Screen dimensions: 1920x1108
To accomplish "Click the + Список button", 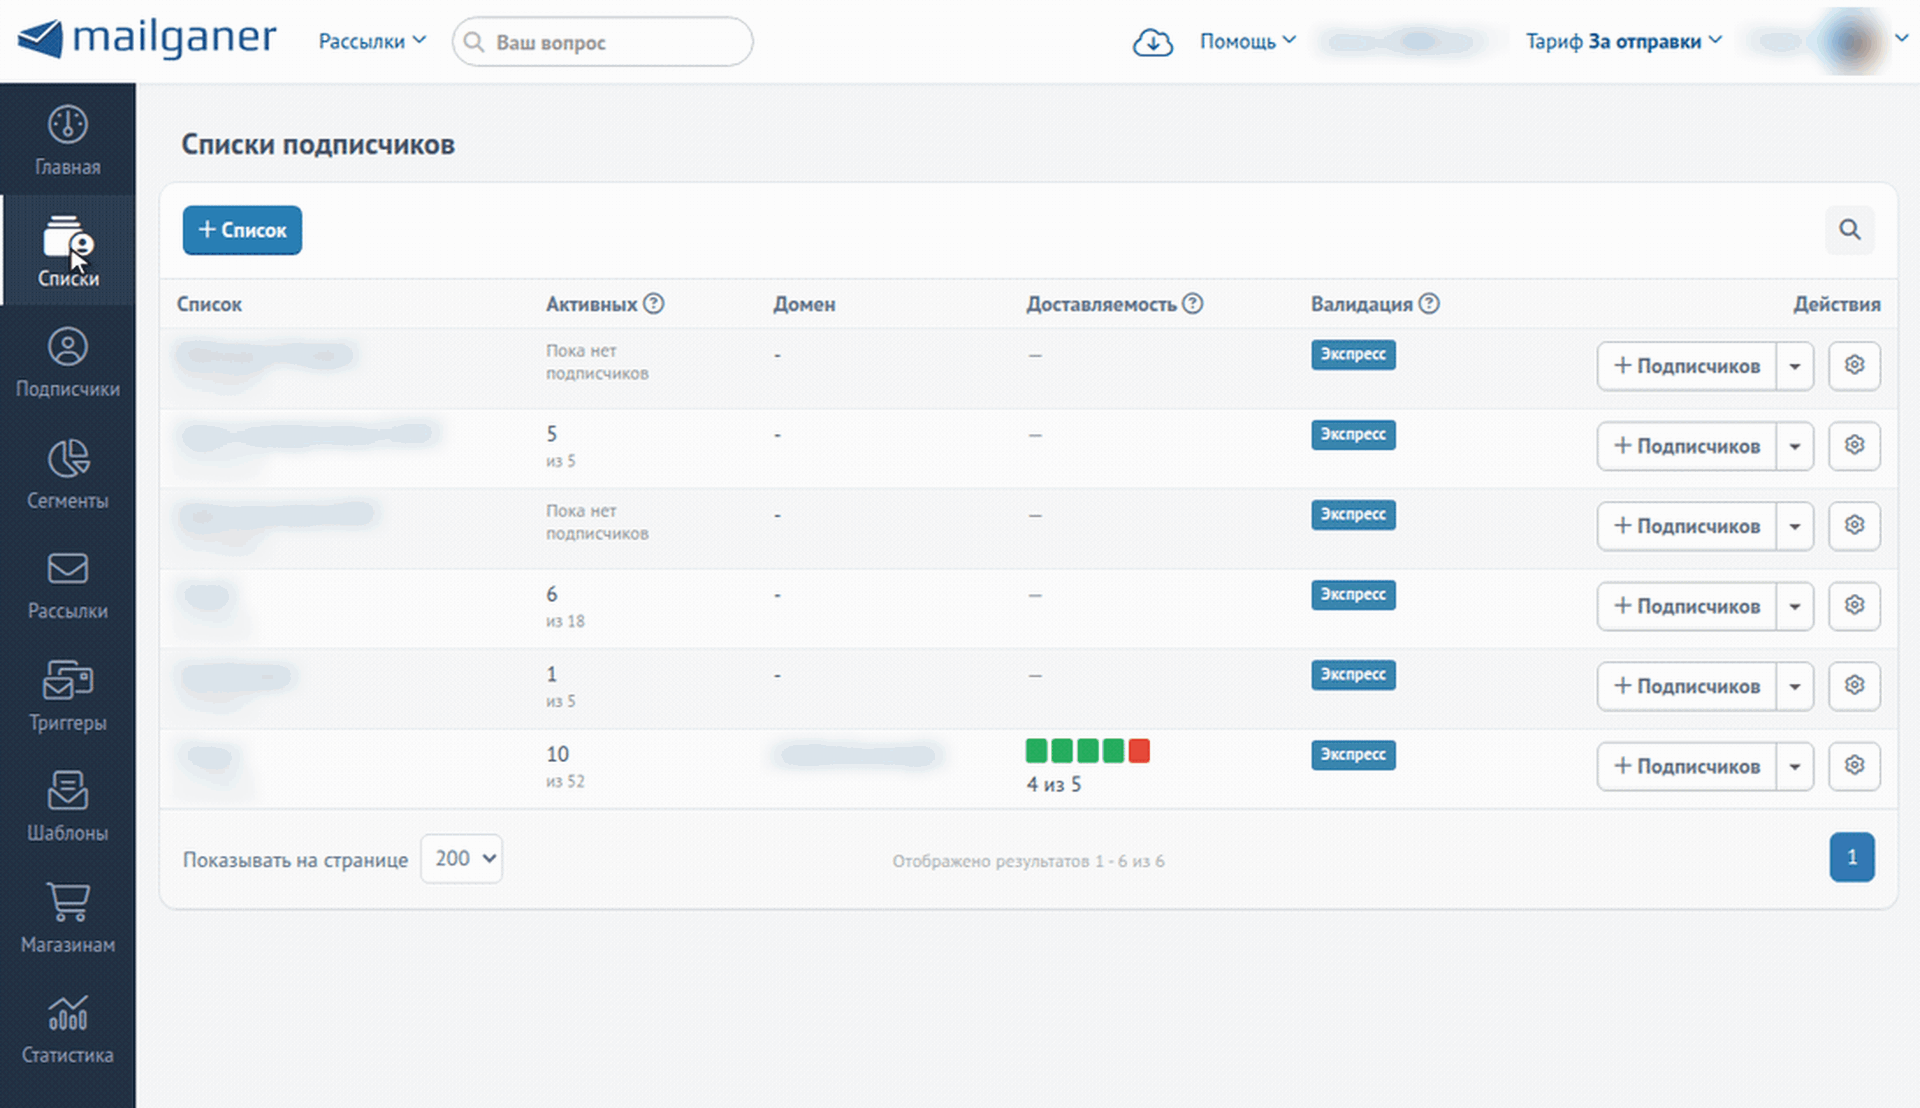I will click(x=242, y=230).
